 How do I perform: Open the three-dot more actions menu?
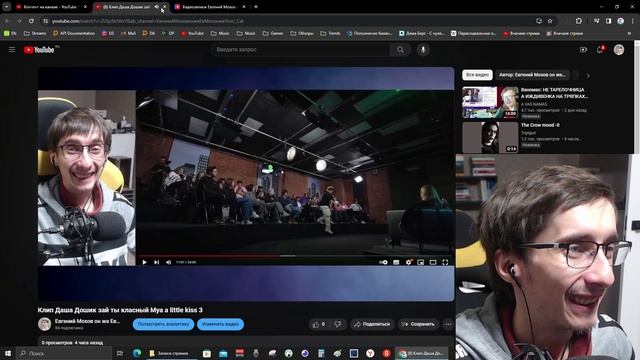pyautogui.click(x=448, y=324)
